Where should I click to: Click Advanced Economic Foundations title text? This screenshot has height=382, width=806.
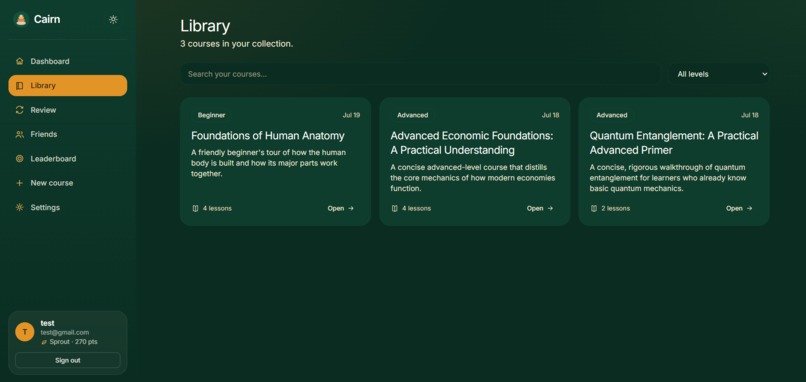(472, 143)
